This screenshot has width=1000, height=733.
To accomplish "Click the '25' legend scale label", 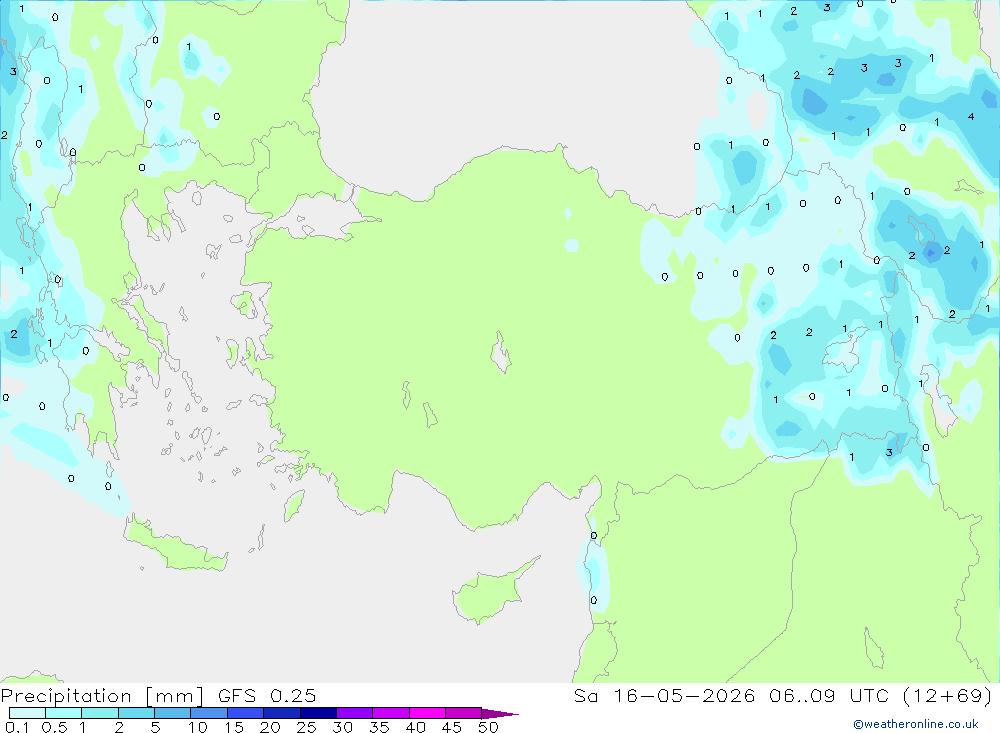I will 307,727.
